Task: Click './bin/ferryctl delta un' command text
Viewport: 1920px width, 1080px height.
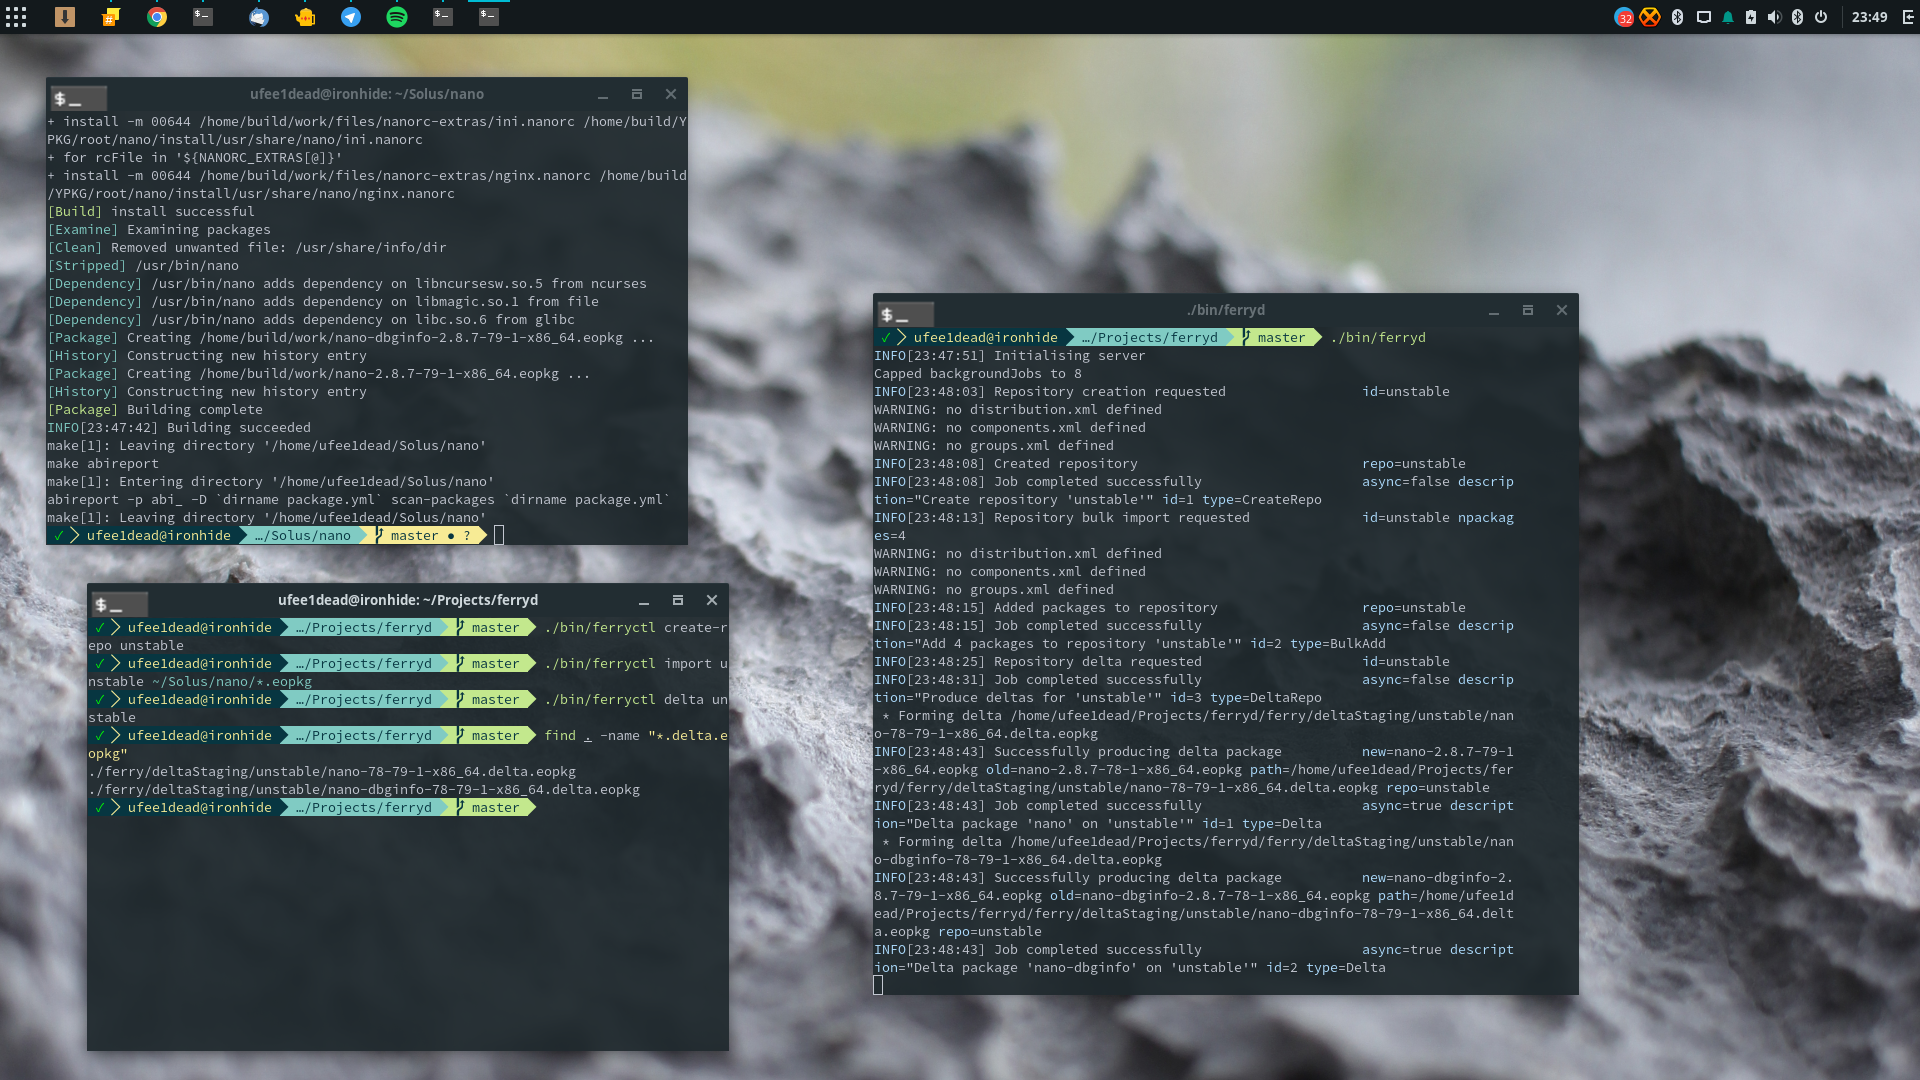Action: pos(636,699)
